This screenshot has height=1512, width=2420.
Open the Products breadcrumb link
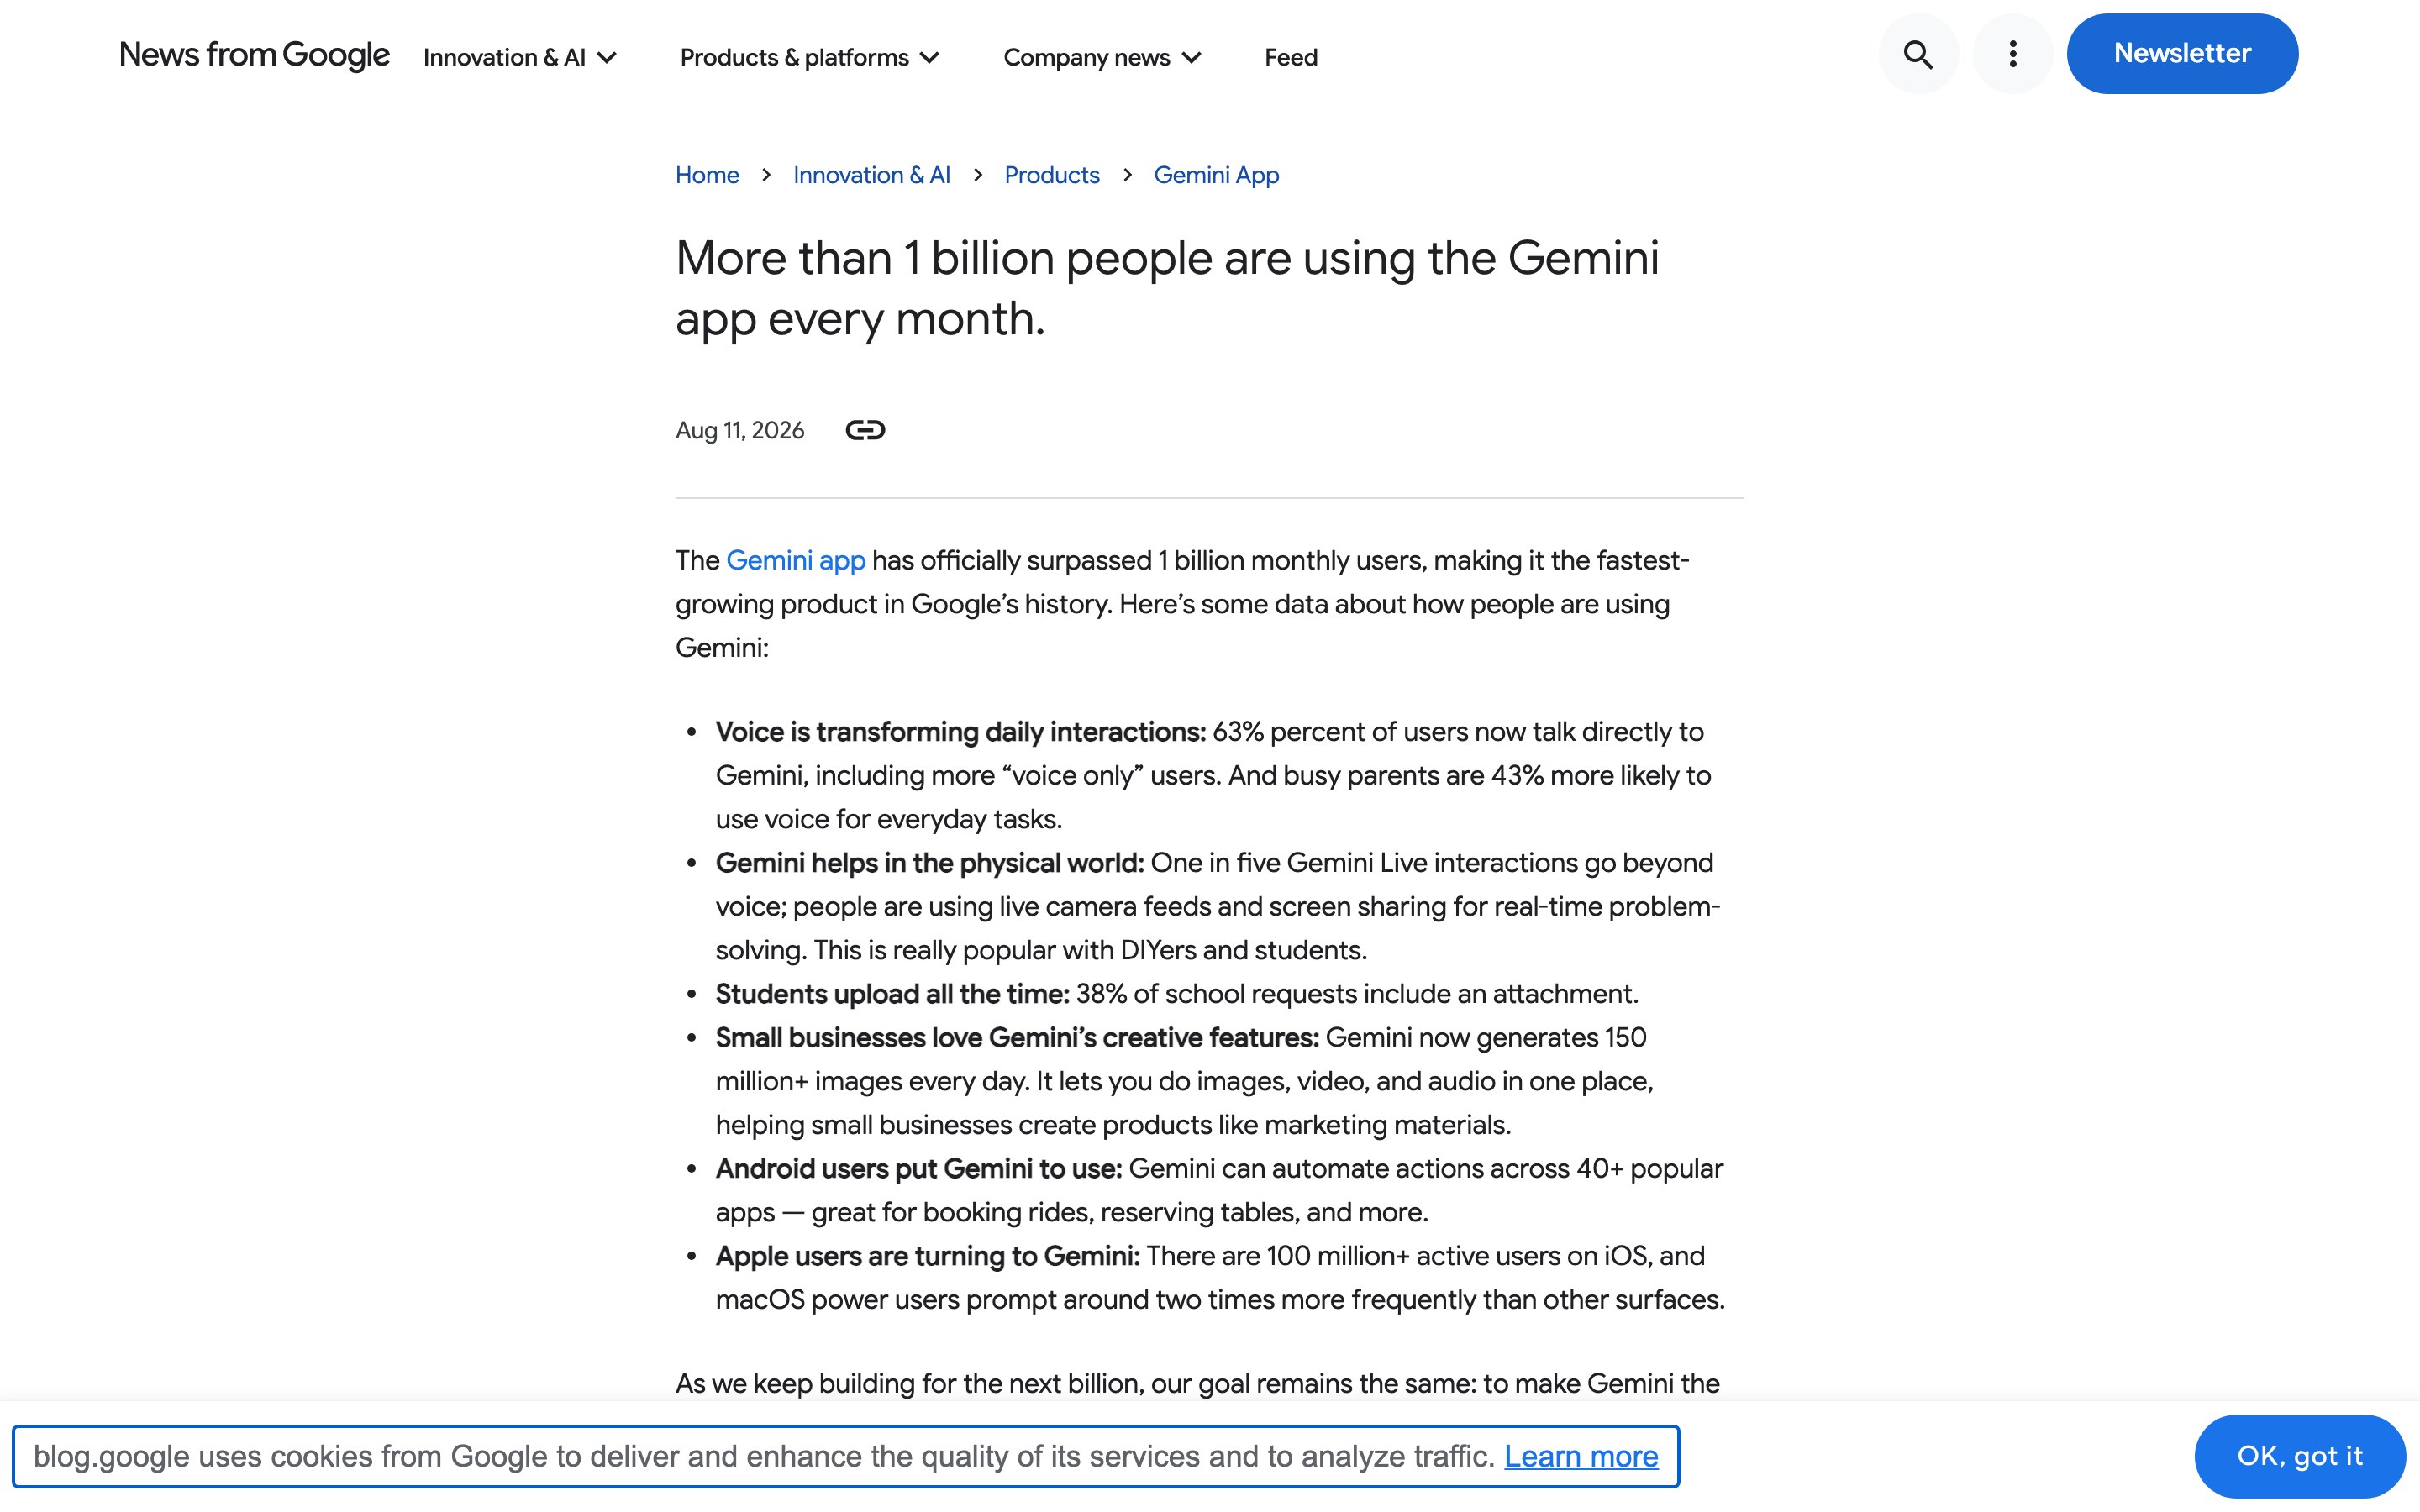[x=1051, y=175]
